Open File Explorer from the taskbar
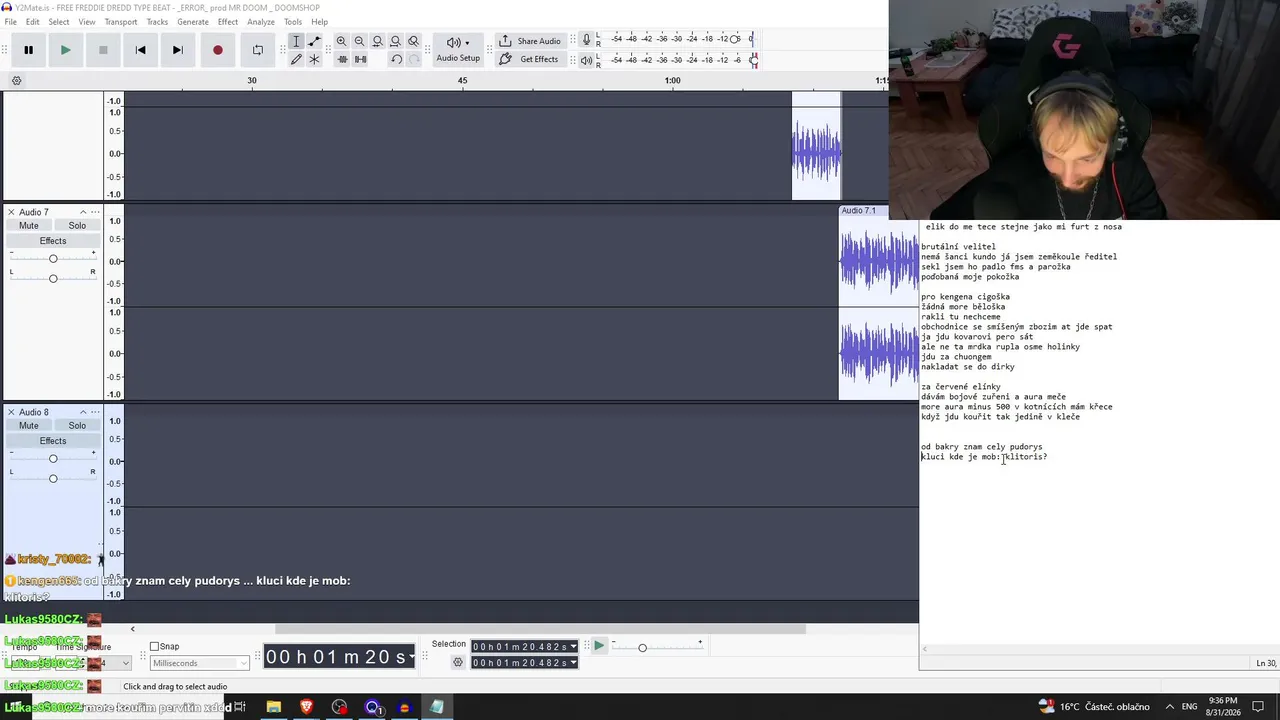1280x720 pixels. click(x=273, y=707)
